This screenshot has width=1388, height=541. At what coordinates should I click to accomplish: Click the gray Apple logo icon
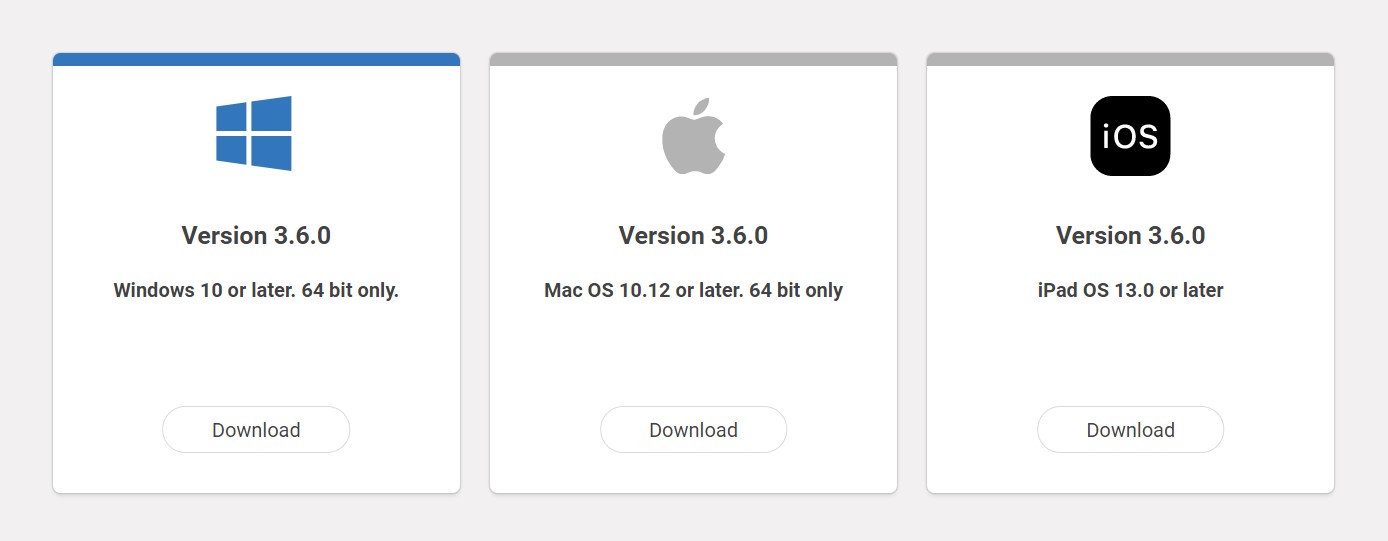click(x=693, y=136)
